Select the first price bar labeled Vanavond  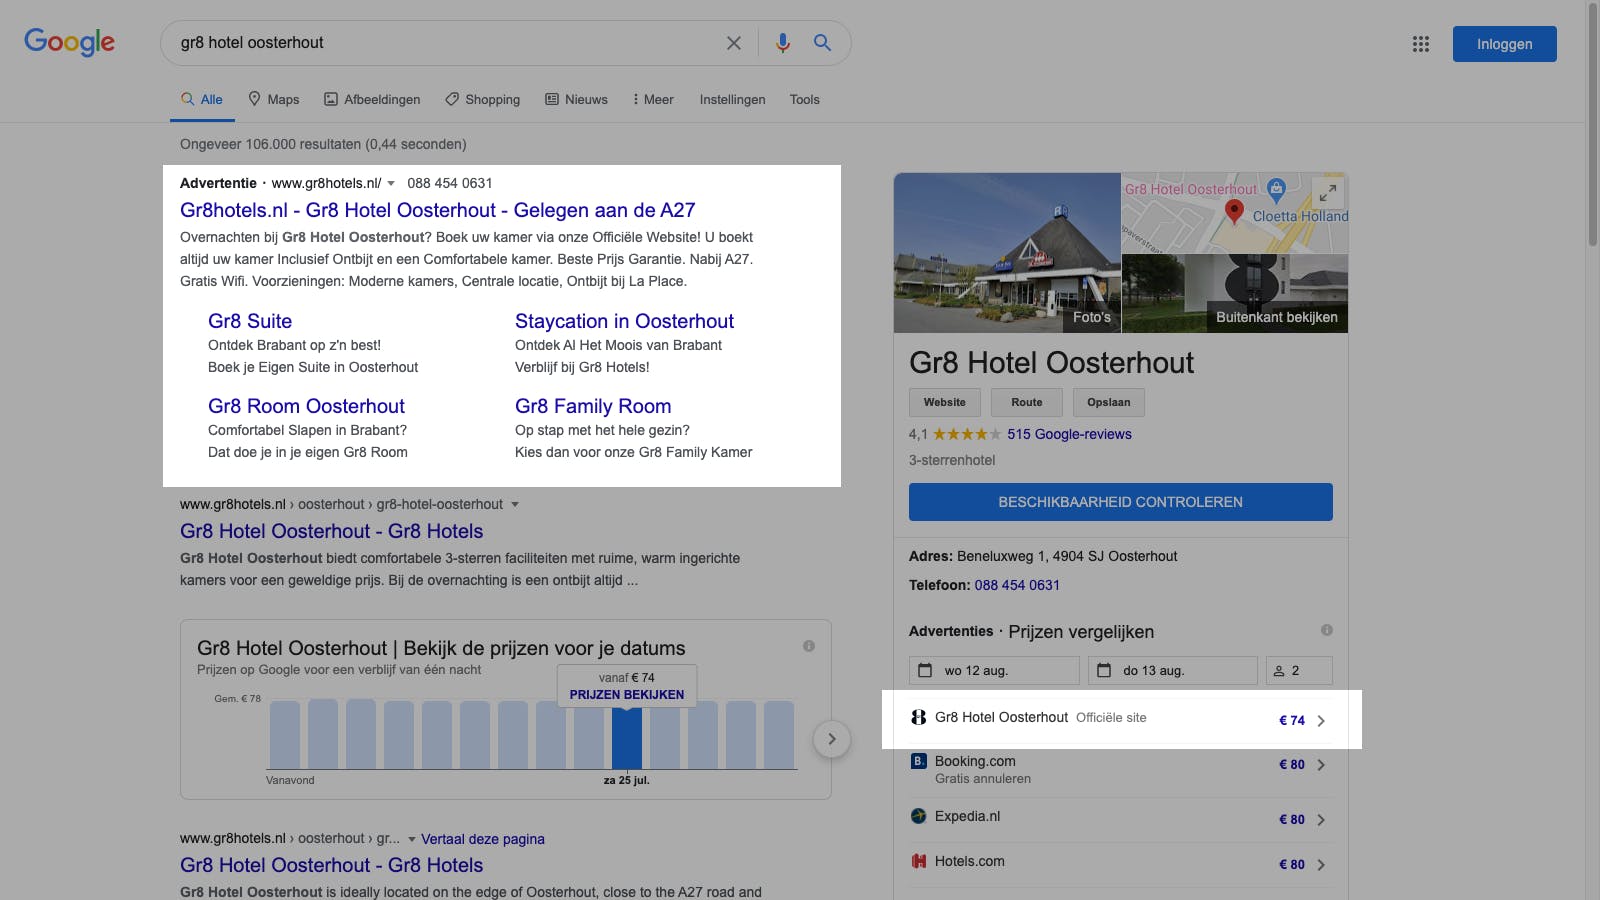(285, 735)
